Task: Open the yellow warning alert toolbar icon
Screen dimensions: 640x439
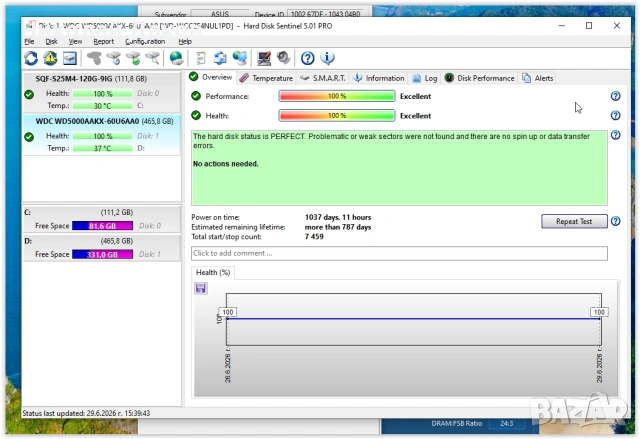Action: coord(51,58)
